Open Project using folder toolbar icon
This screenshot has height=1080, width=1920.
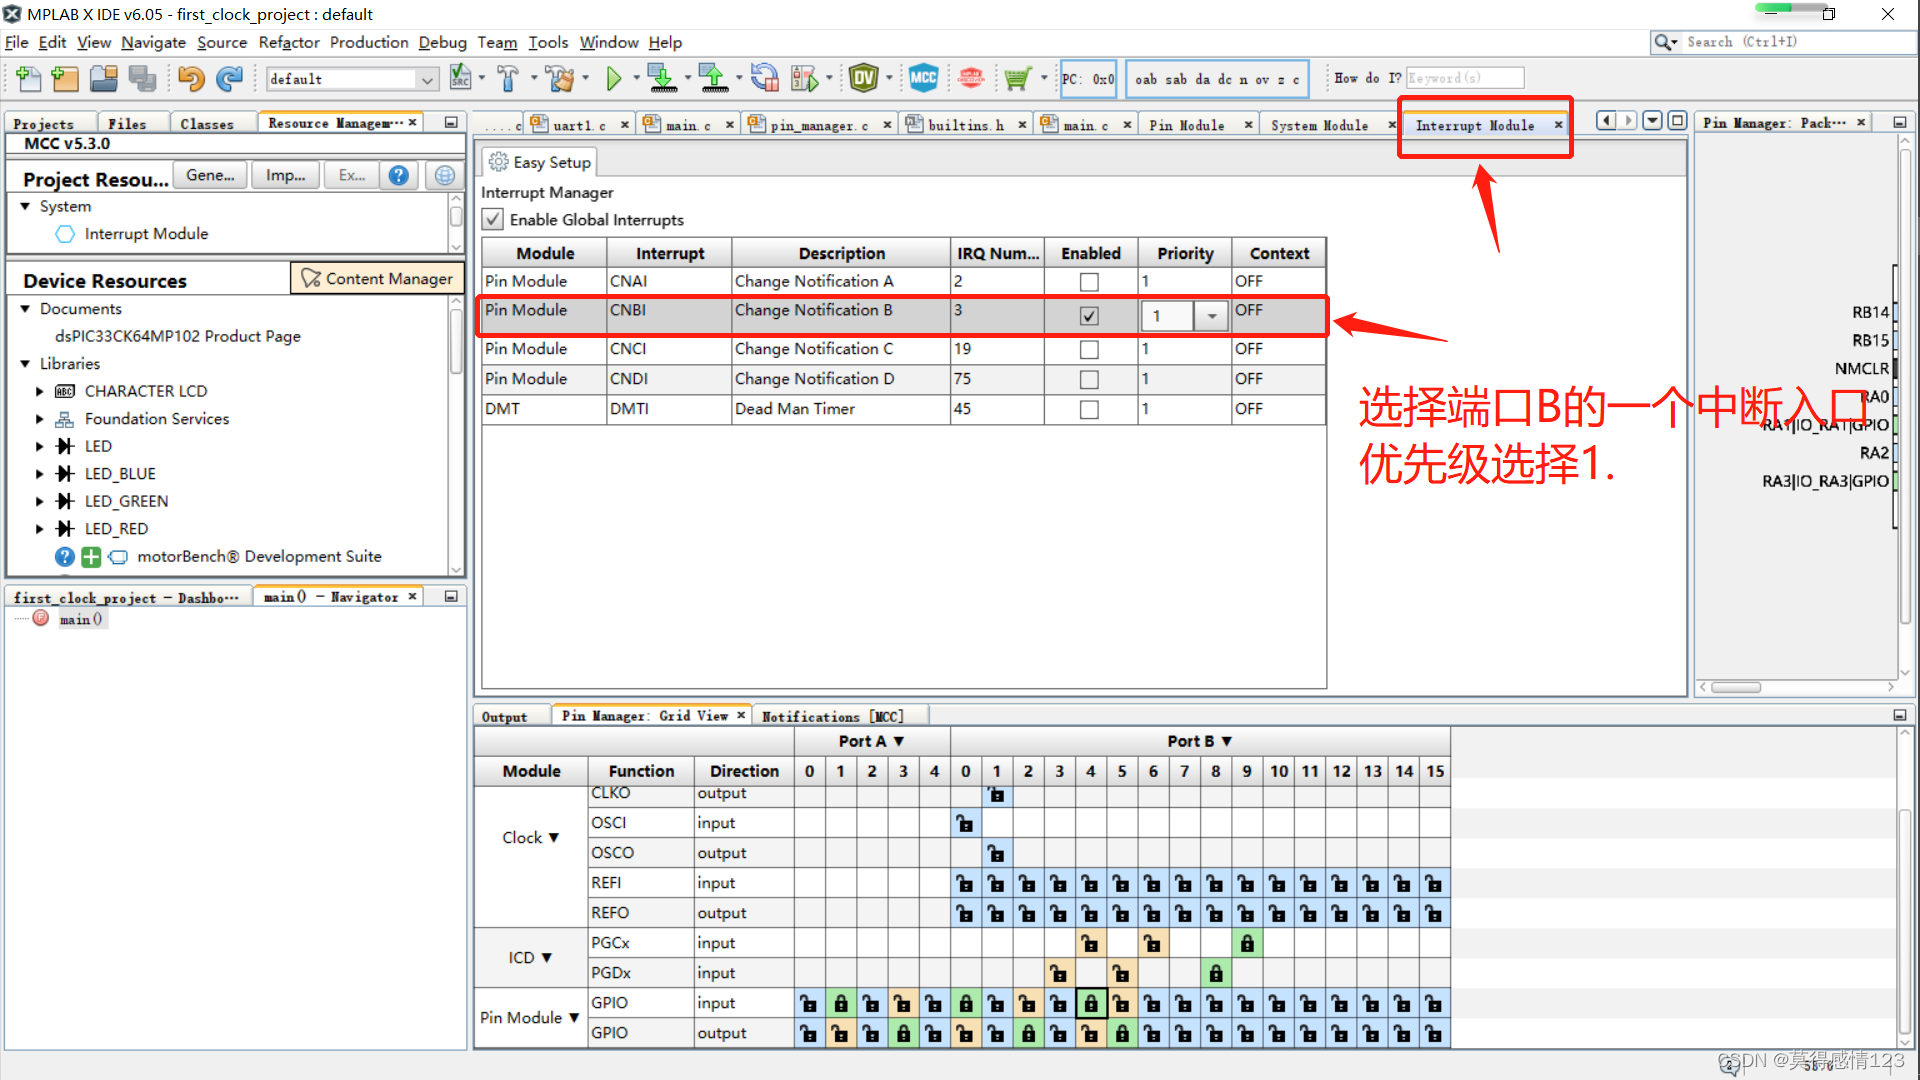[x=103, y=78]
